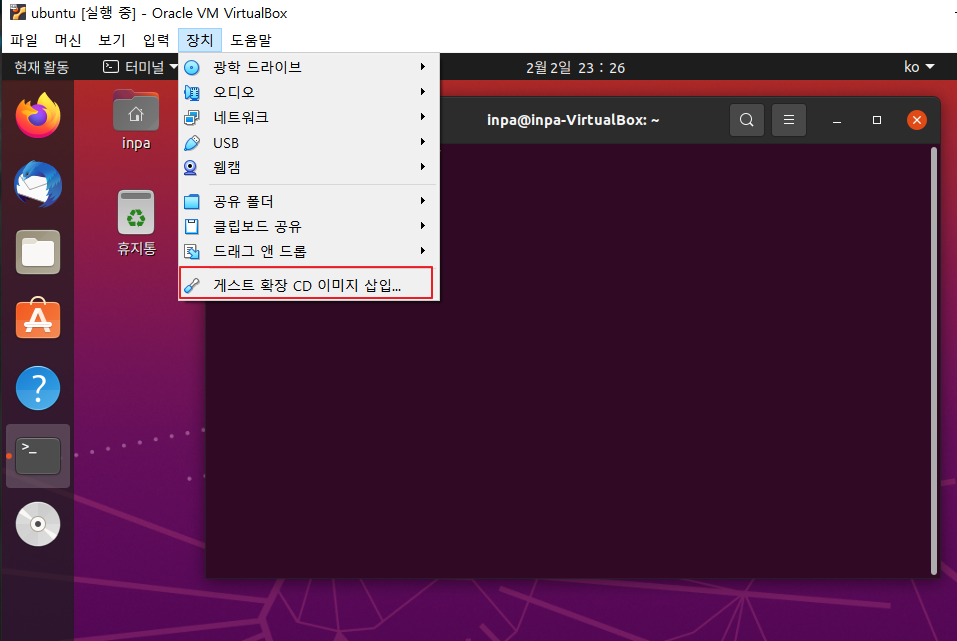
Task: Click the VirtualBox window title icon
Action: click(18, 12)
